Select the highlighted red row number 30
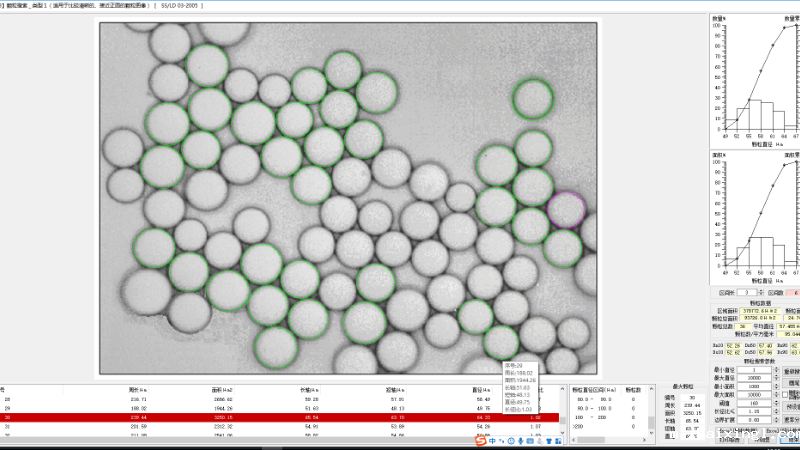Screen dimensions: 800x450 pos(8,417)
